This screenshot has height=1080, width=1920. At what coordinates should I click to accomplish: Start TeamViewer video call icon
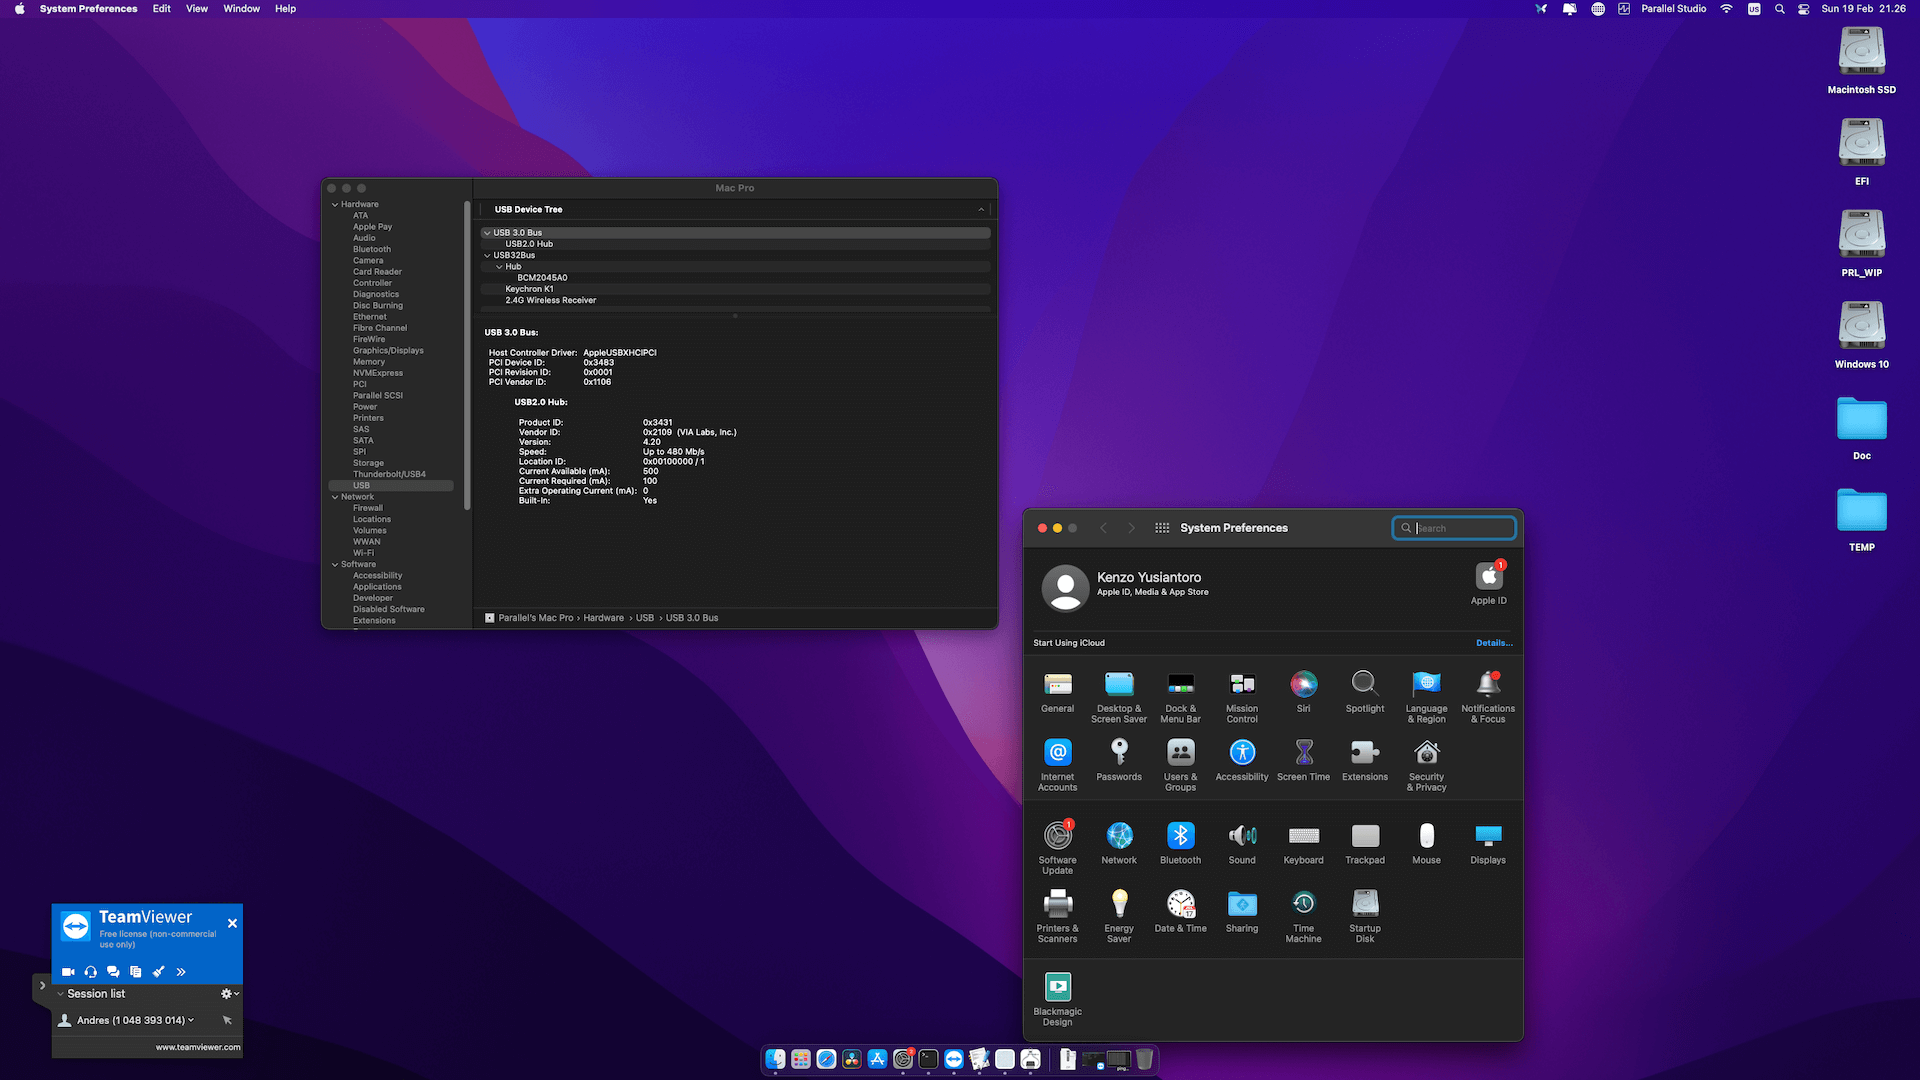68,972
